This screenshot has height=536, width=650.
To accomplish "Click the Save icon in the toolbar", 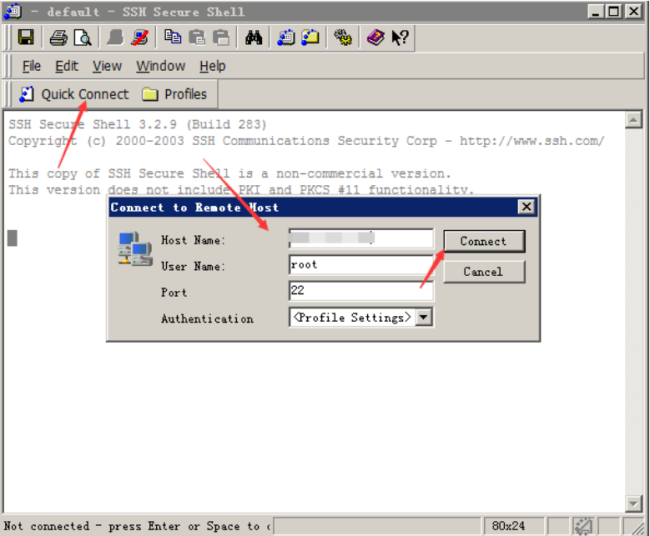I will [x=26, y=38].
